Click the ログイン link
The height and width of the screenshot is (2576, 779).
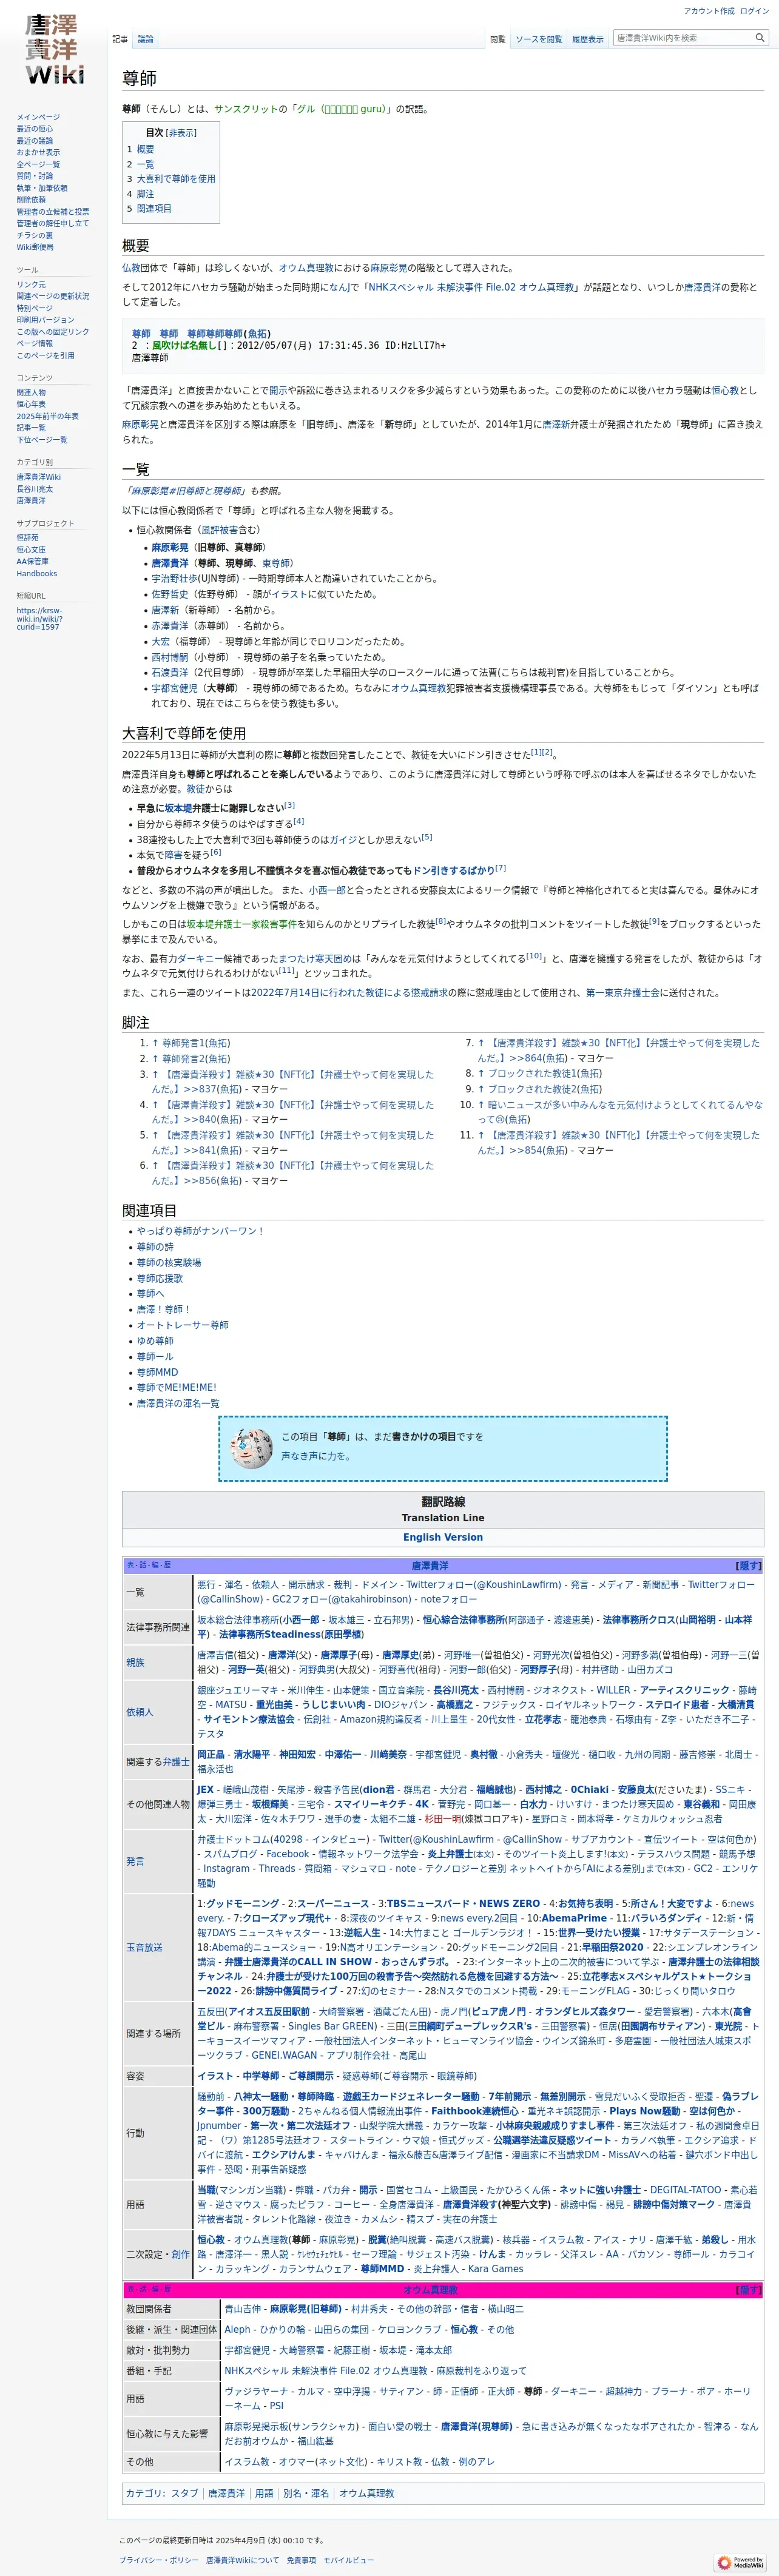click(x=756, y=11)
